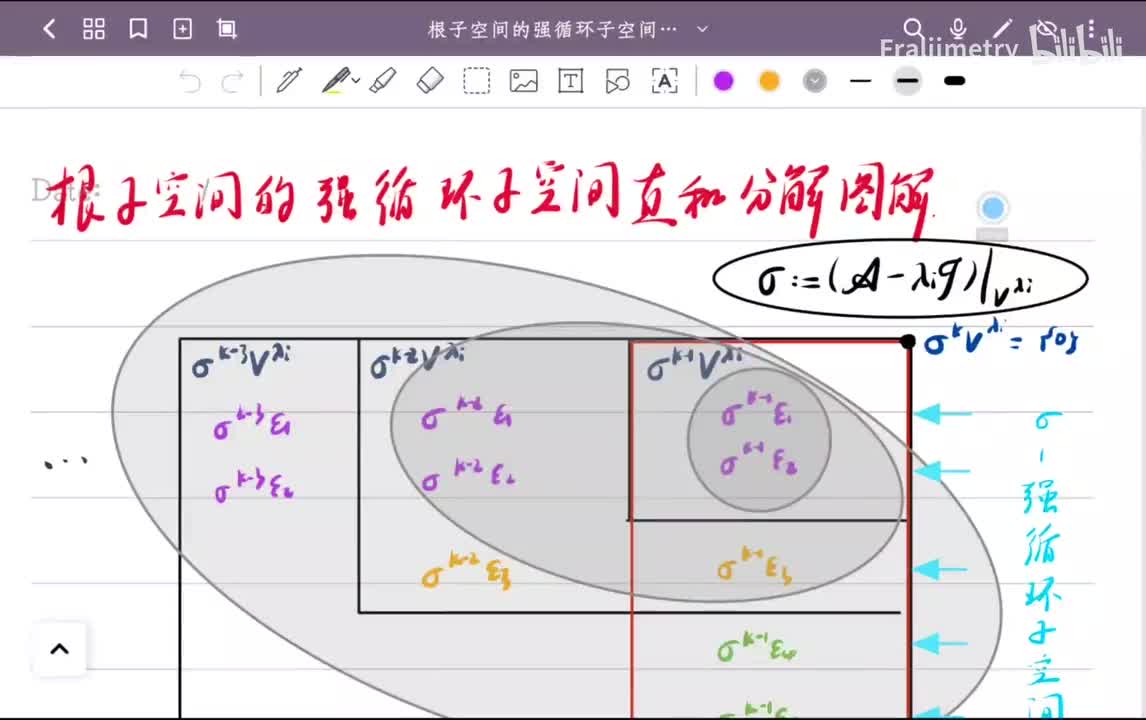The width and height of the screenshot is (1146, 720).
Task: Select the framed-A text scan tool
Action: pyautogui.click(x=664, y=80)
